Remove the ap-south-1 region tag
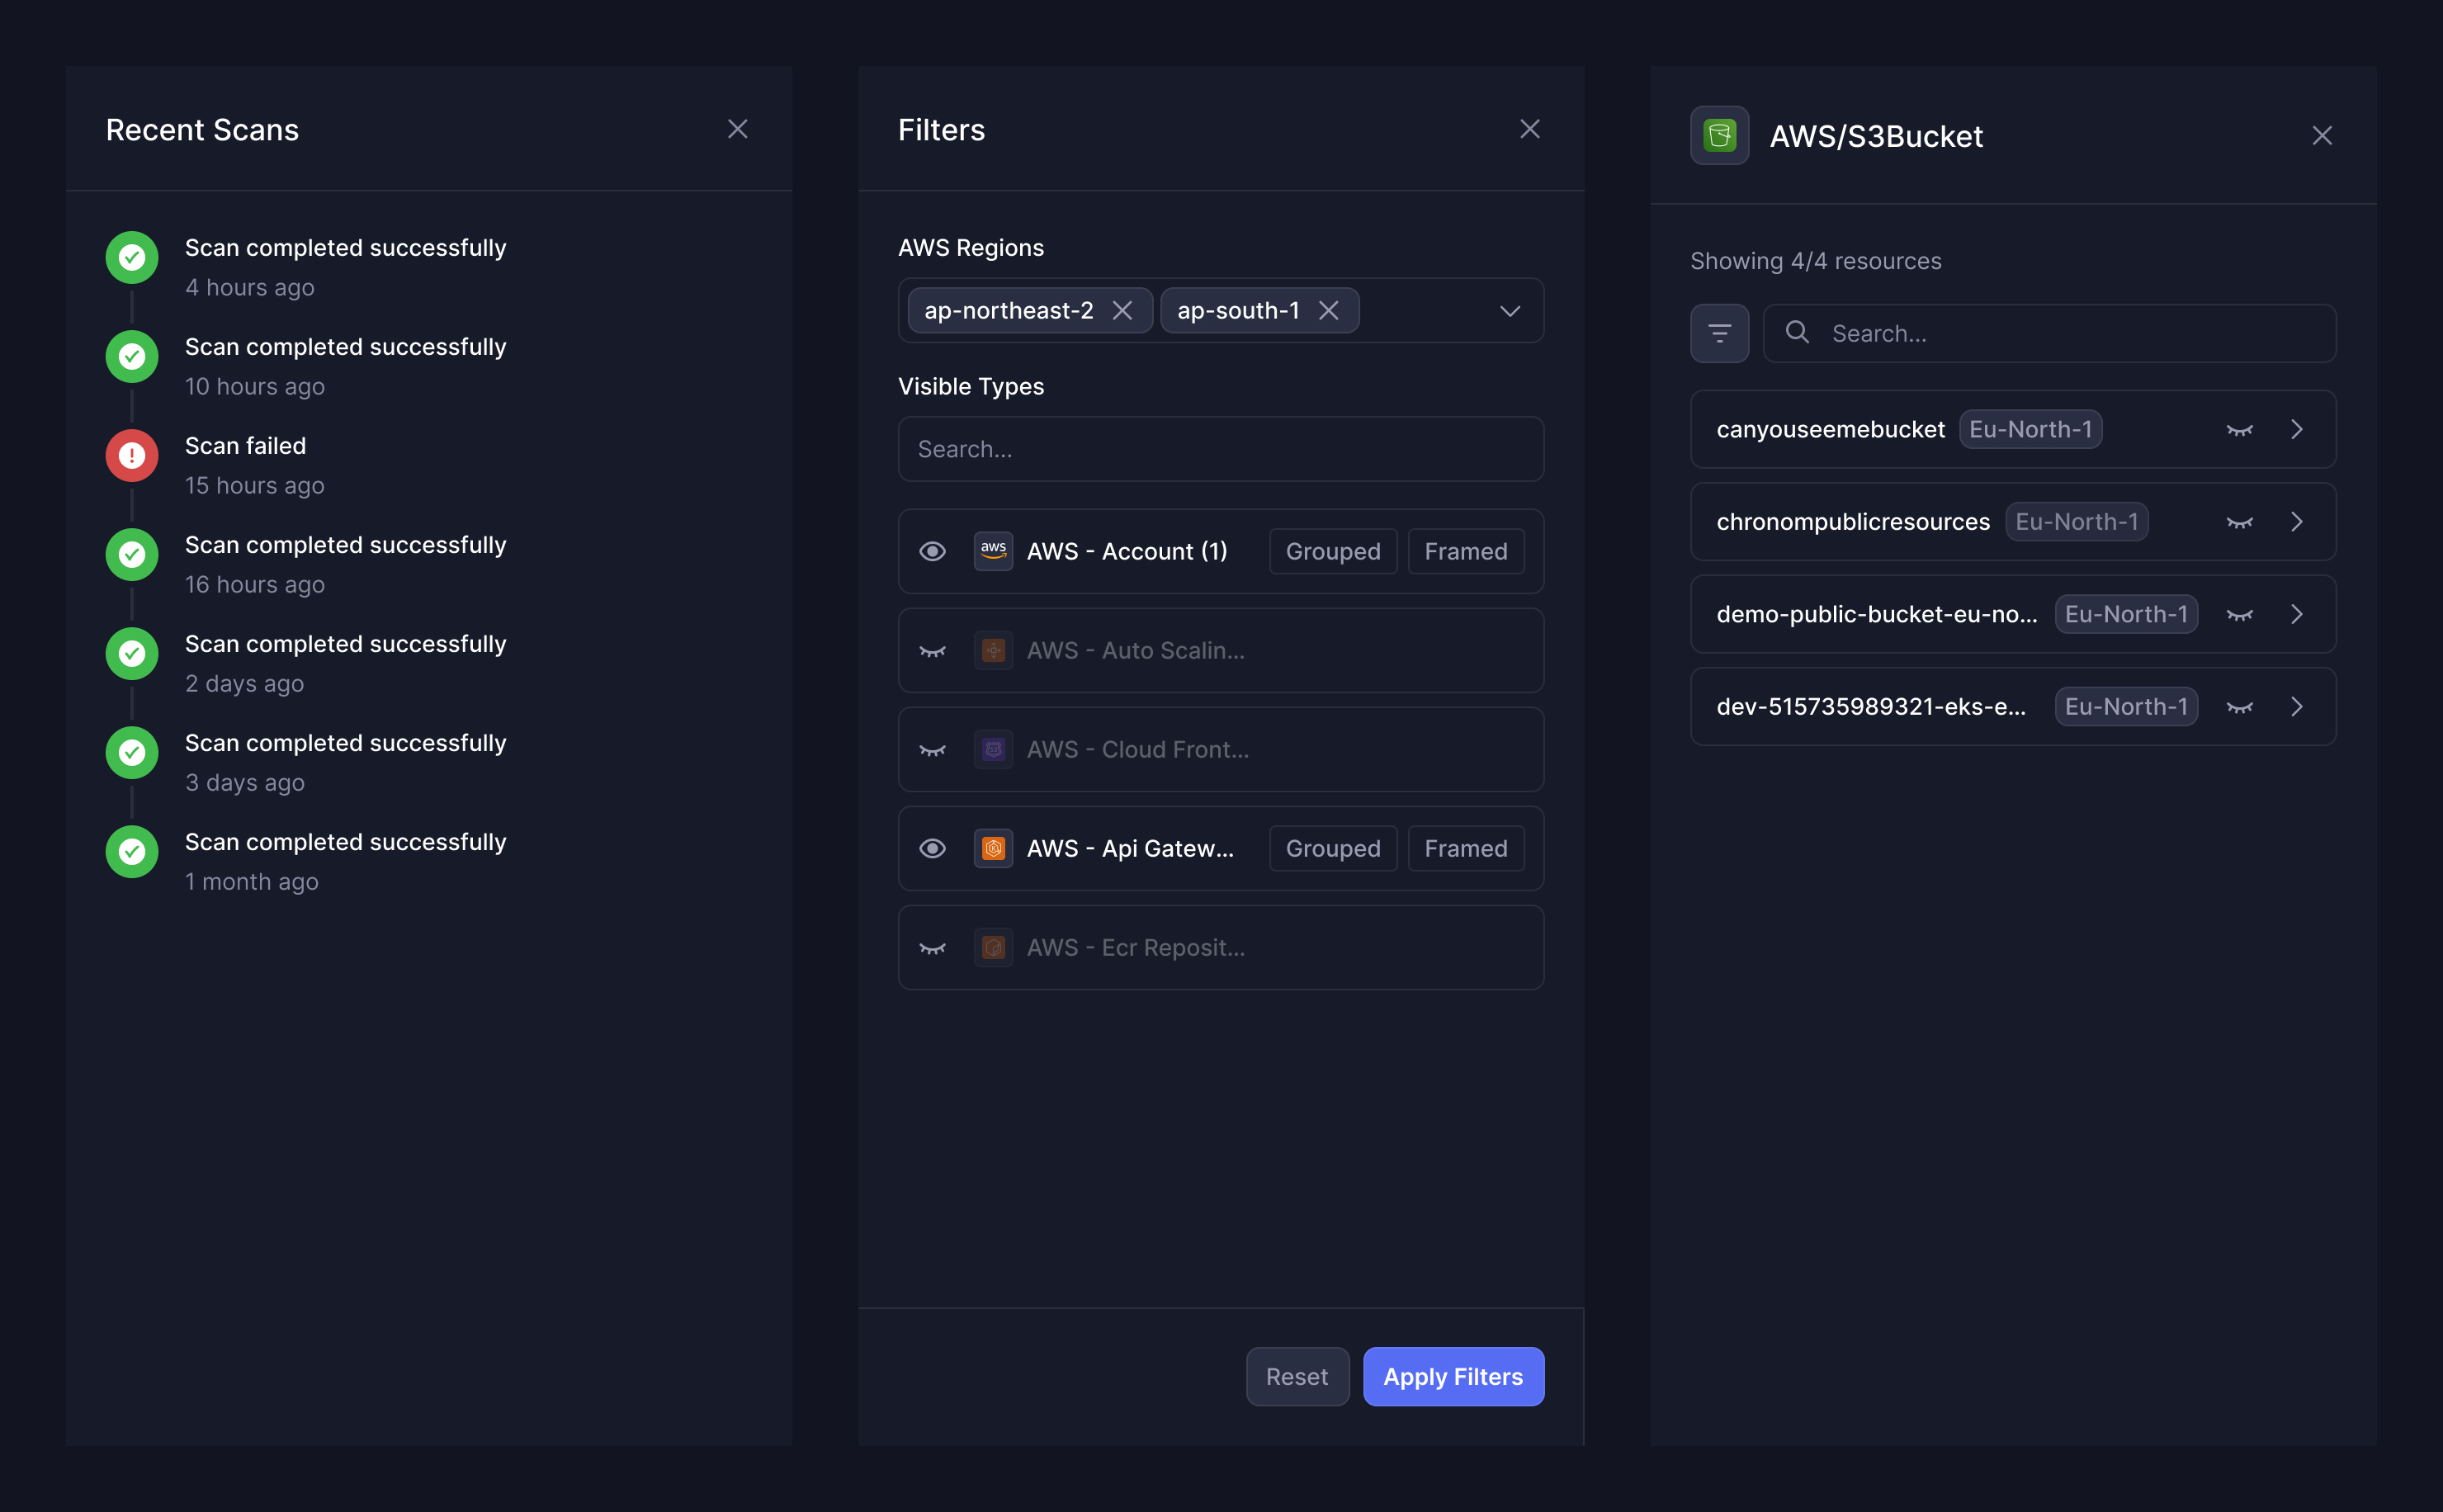The height and width of the screenshot is (1512, 2443). [x=1328, y=310]
